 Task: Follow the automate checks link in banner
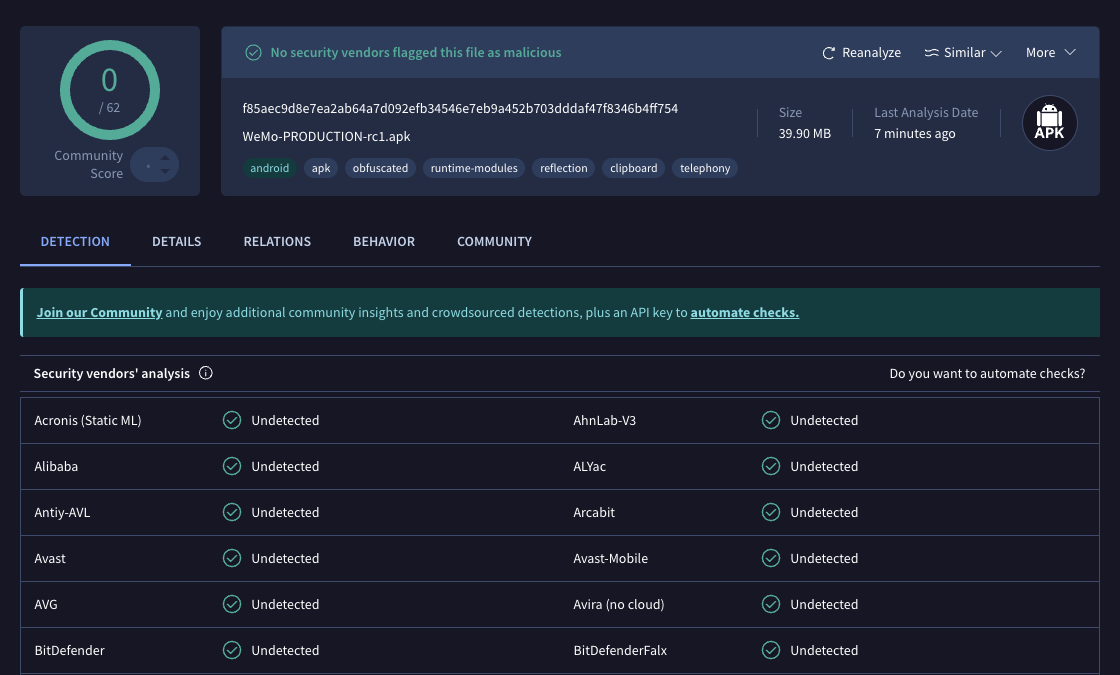[x=744, y=312]
